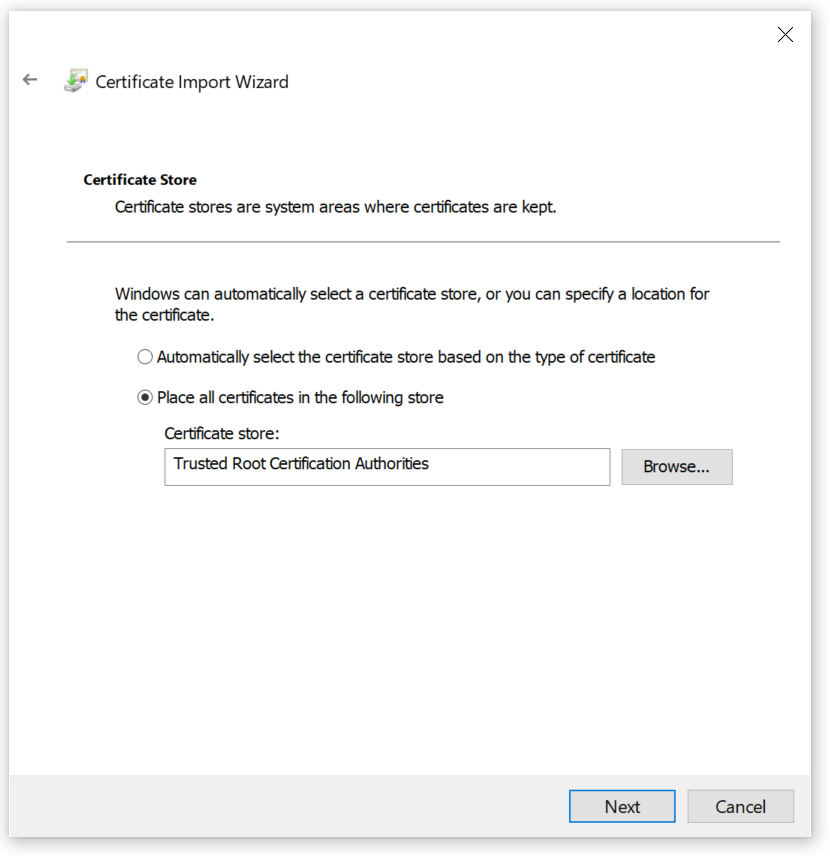Click the Certificate Import Wizard icon

click(76, 81)
